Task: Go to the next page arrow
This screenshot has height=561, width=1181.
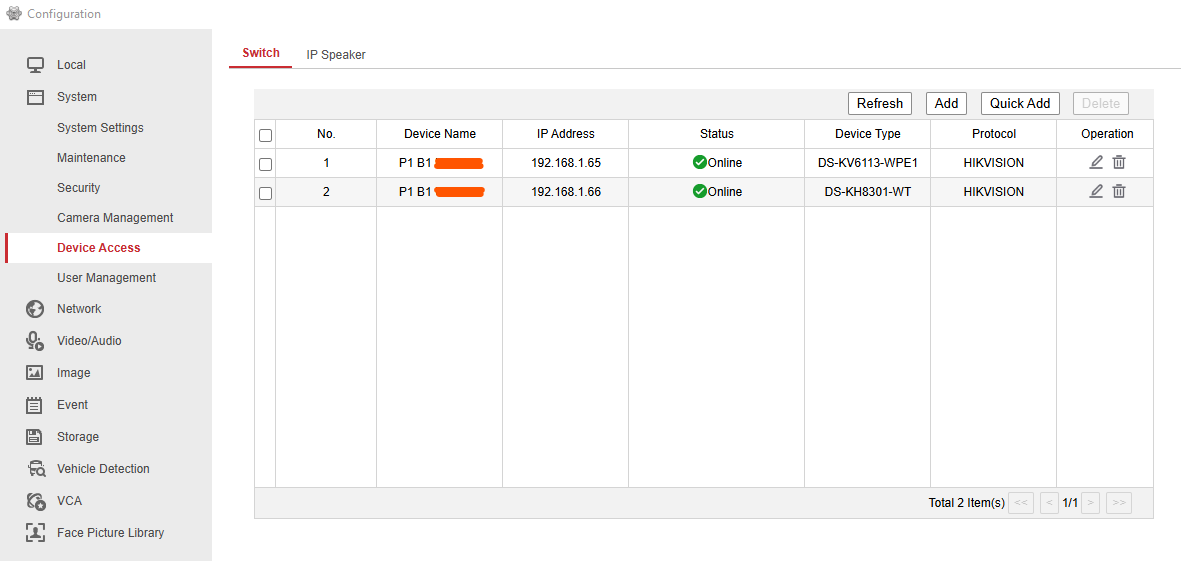Action: pos(1091,503)
